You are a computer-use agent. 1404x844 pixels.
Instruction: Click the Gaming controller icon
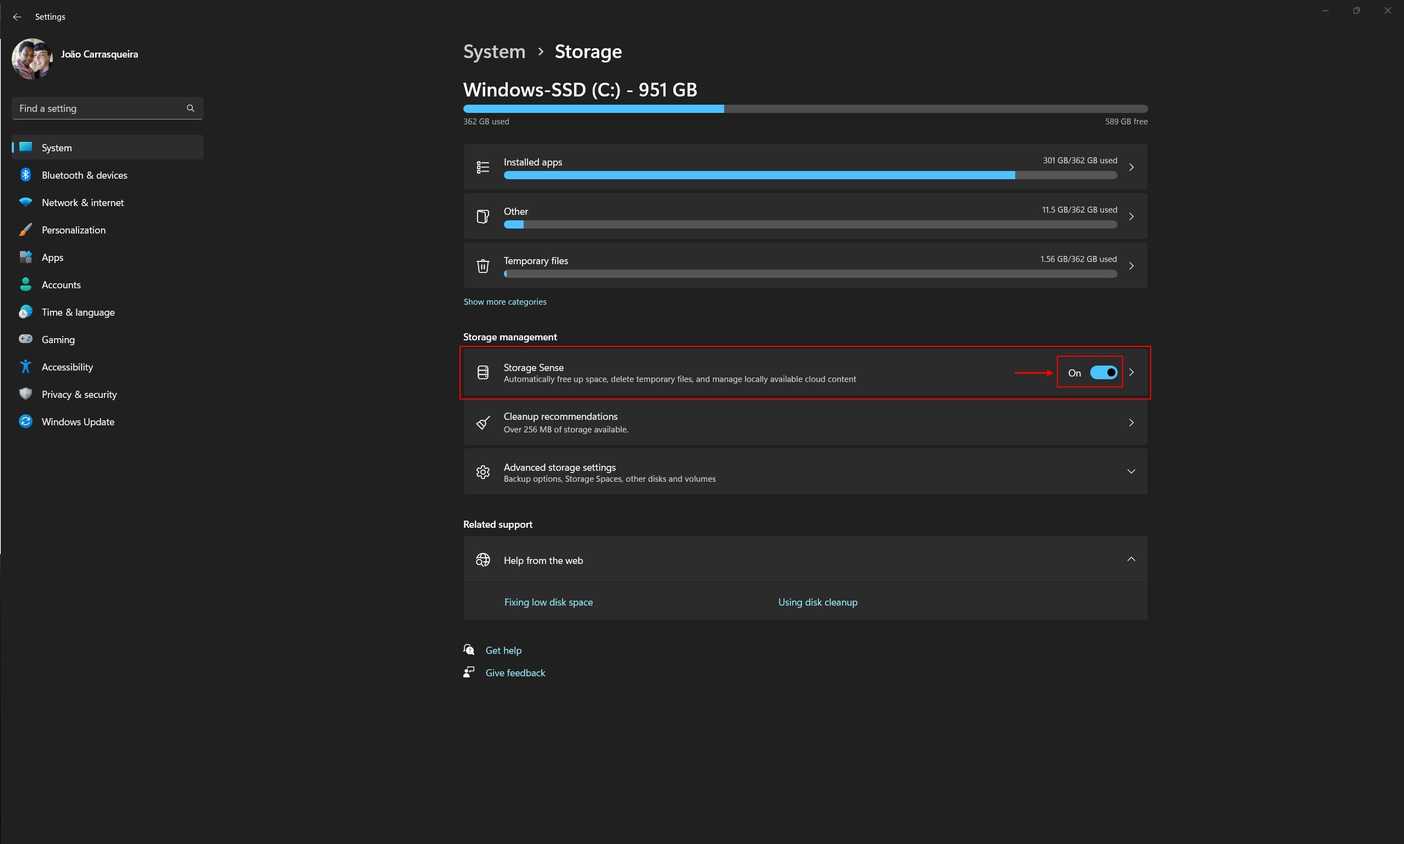coord(26,339)
